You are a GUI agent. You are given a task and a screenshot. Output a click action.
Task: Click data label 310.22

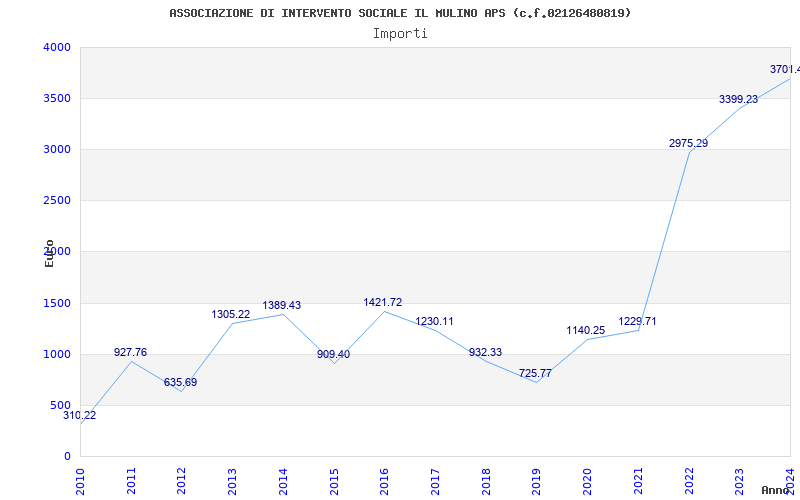click(x=80, y=415)
